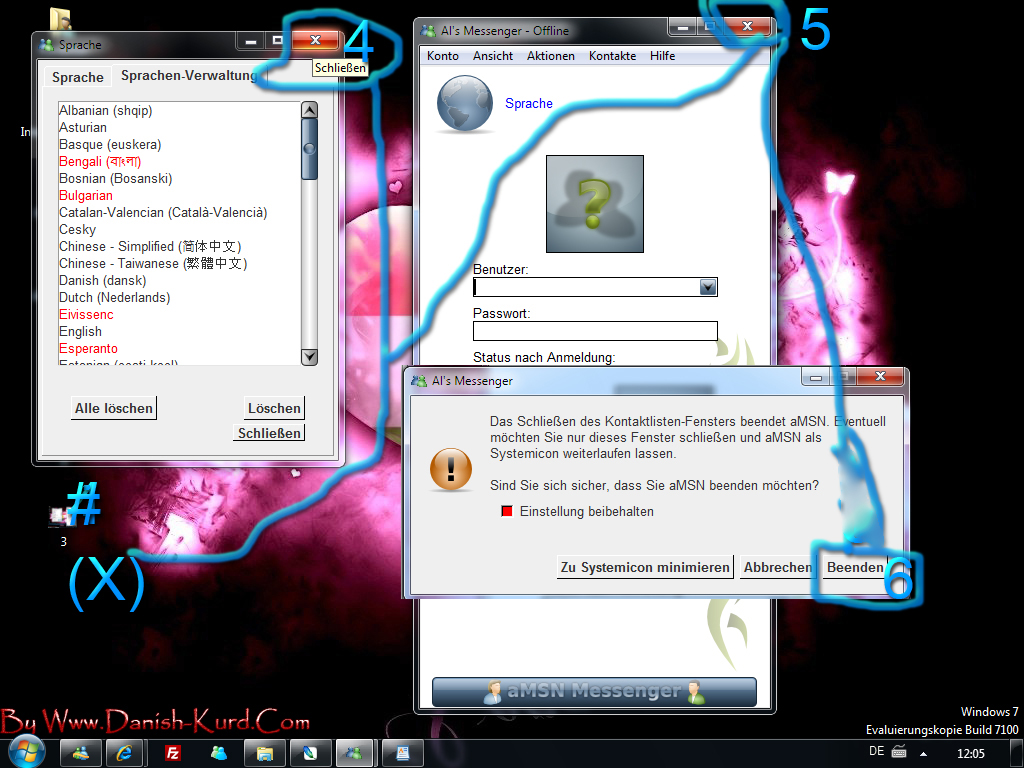Select the red Eivissenc entry
This screenshot has height=768, width=1024.
(86, 314)
